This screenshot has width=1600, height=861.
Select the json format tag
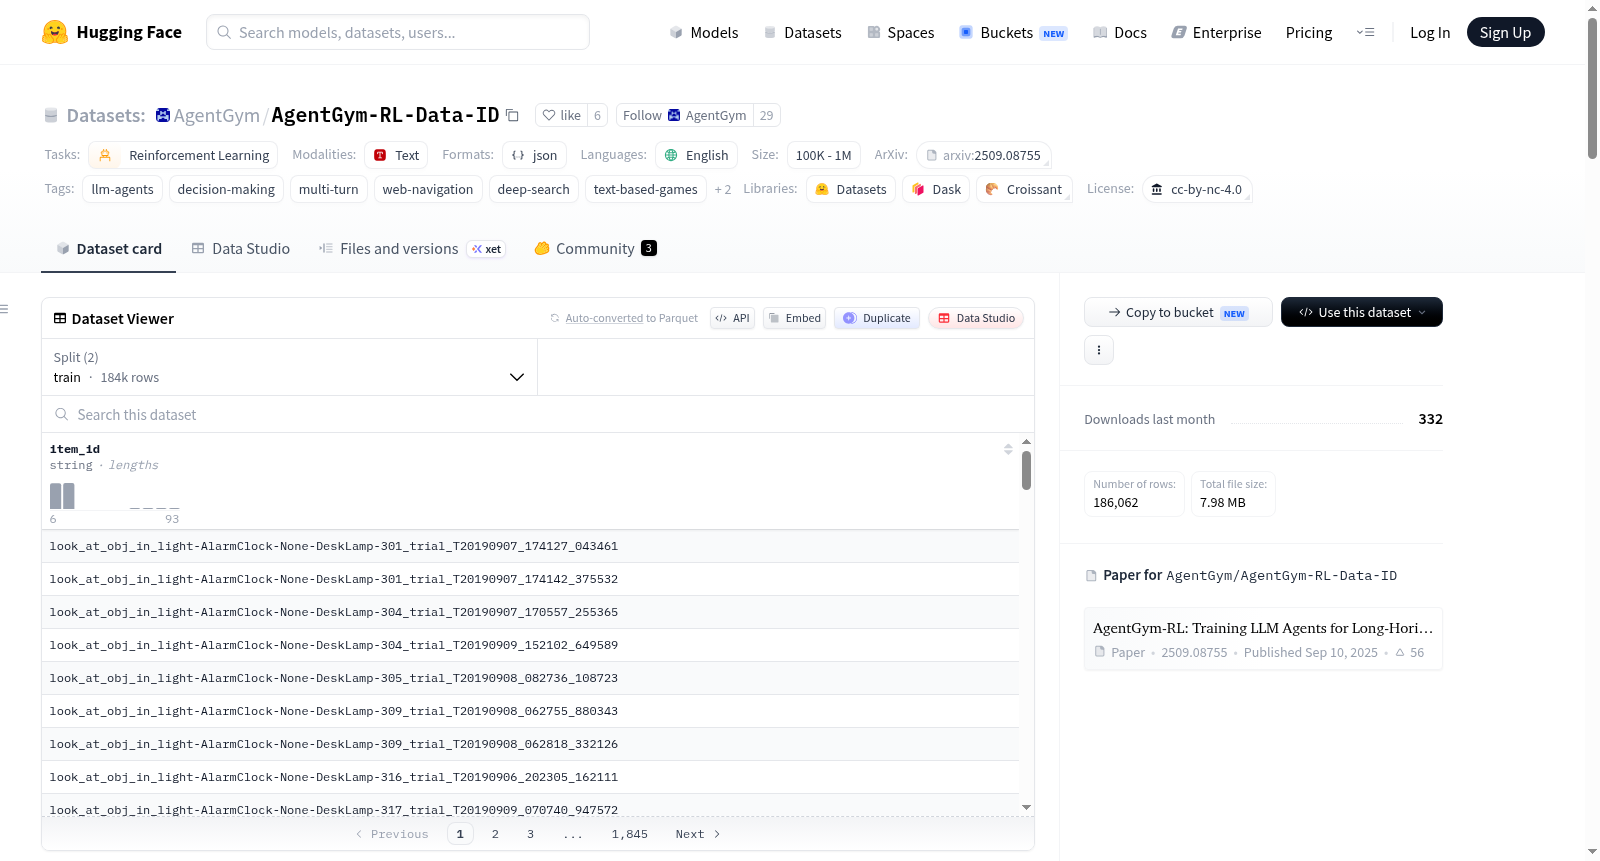point(534,155)
